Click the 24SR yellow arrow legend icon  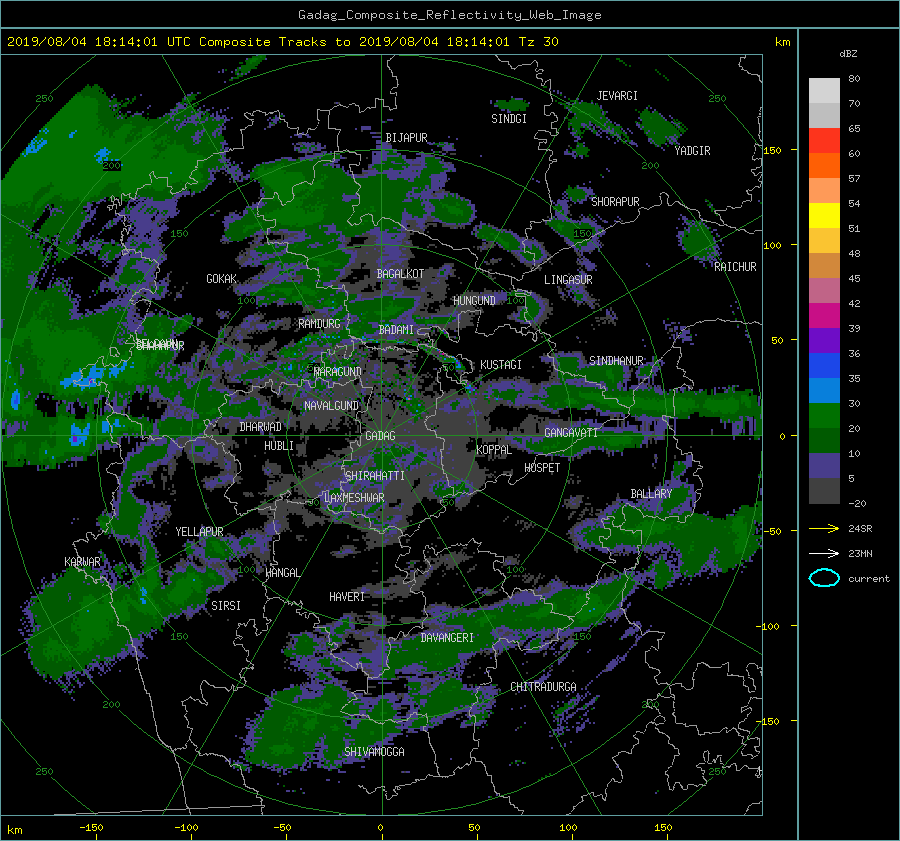(x=824, y=528)
